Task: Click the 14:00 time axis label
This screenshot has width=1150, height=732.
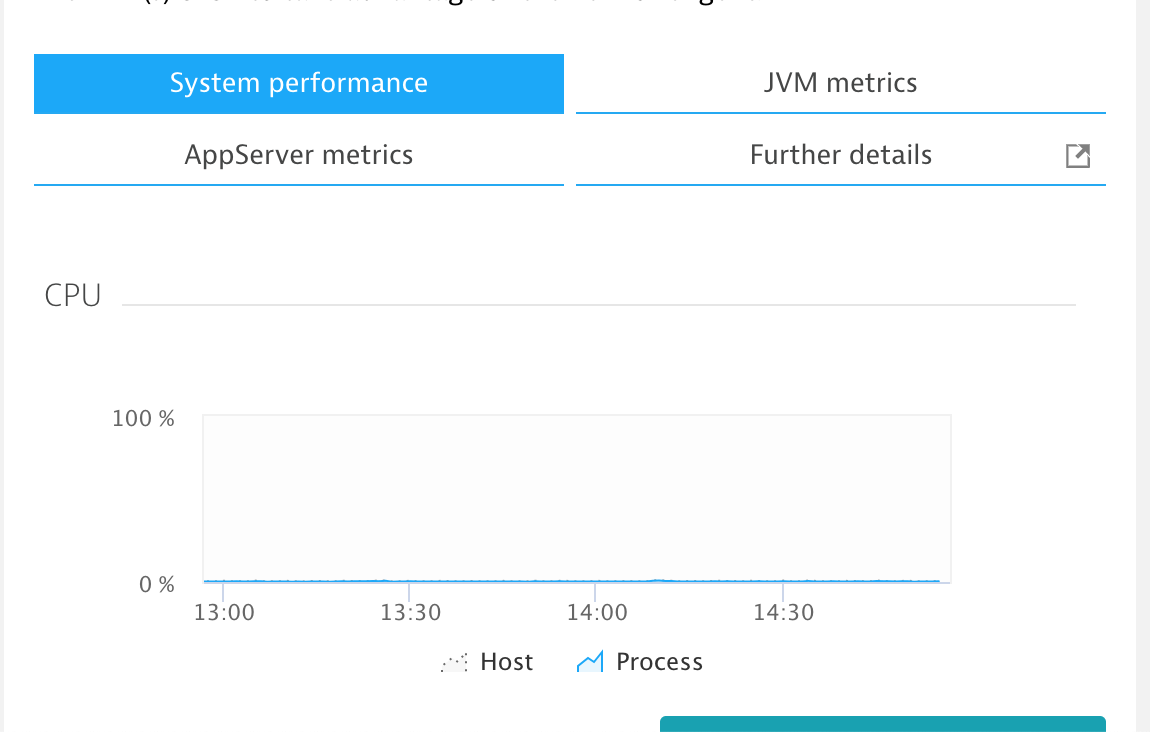Action: point(597,612)
